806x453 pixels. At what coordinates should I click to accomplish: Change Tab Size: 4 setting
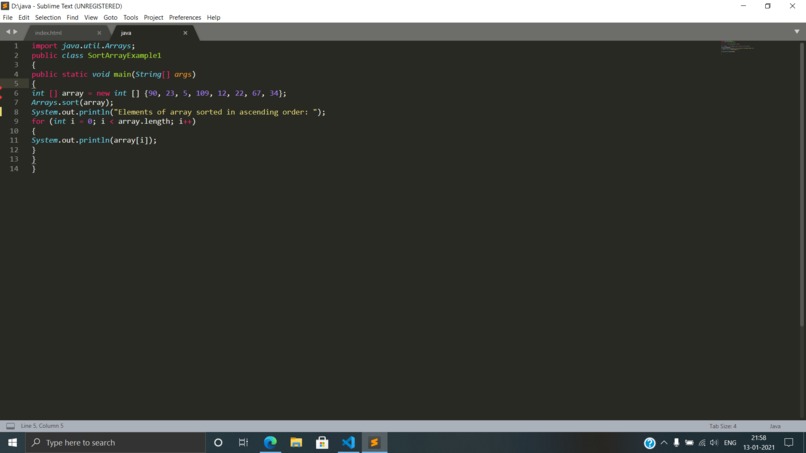click(x=723, y=426)
